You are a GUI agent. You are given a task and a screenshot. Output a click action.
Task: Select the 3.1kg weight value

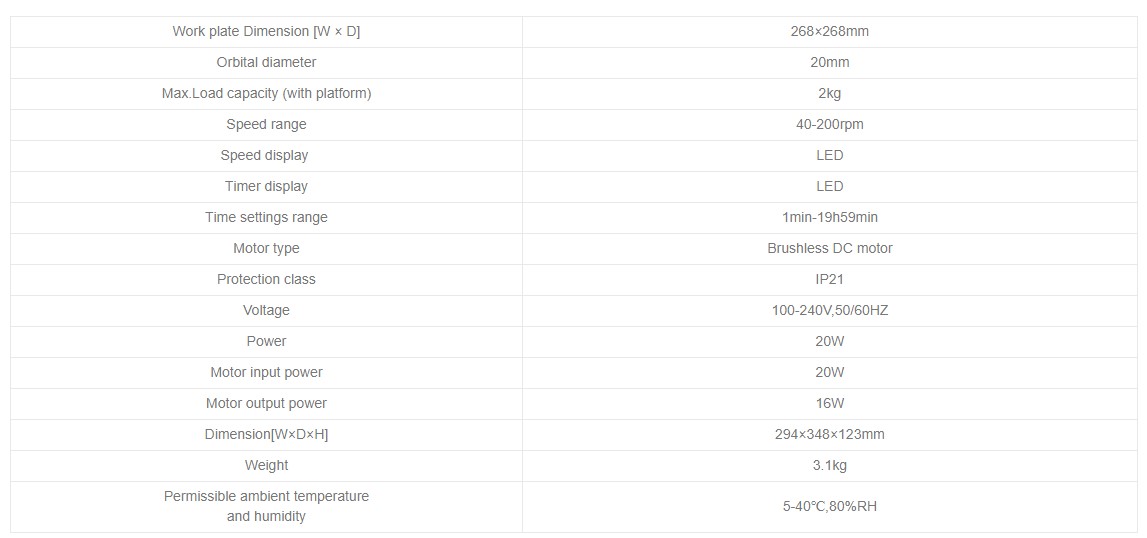829,465
